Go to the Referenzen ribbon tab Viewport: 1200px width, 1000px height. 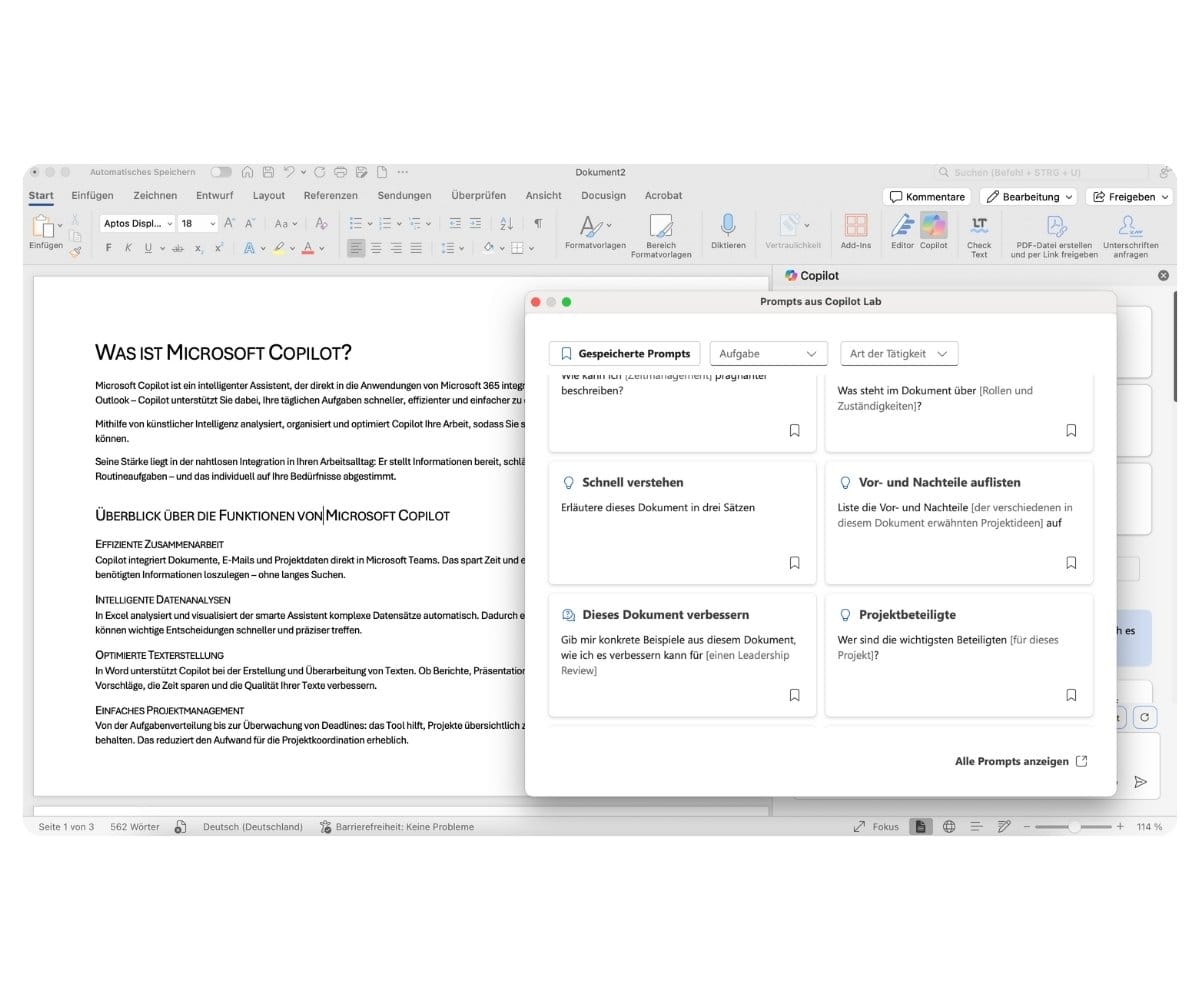[x=331, y=196]
